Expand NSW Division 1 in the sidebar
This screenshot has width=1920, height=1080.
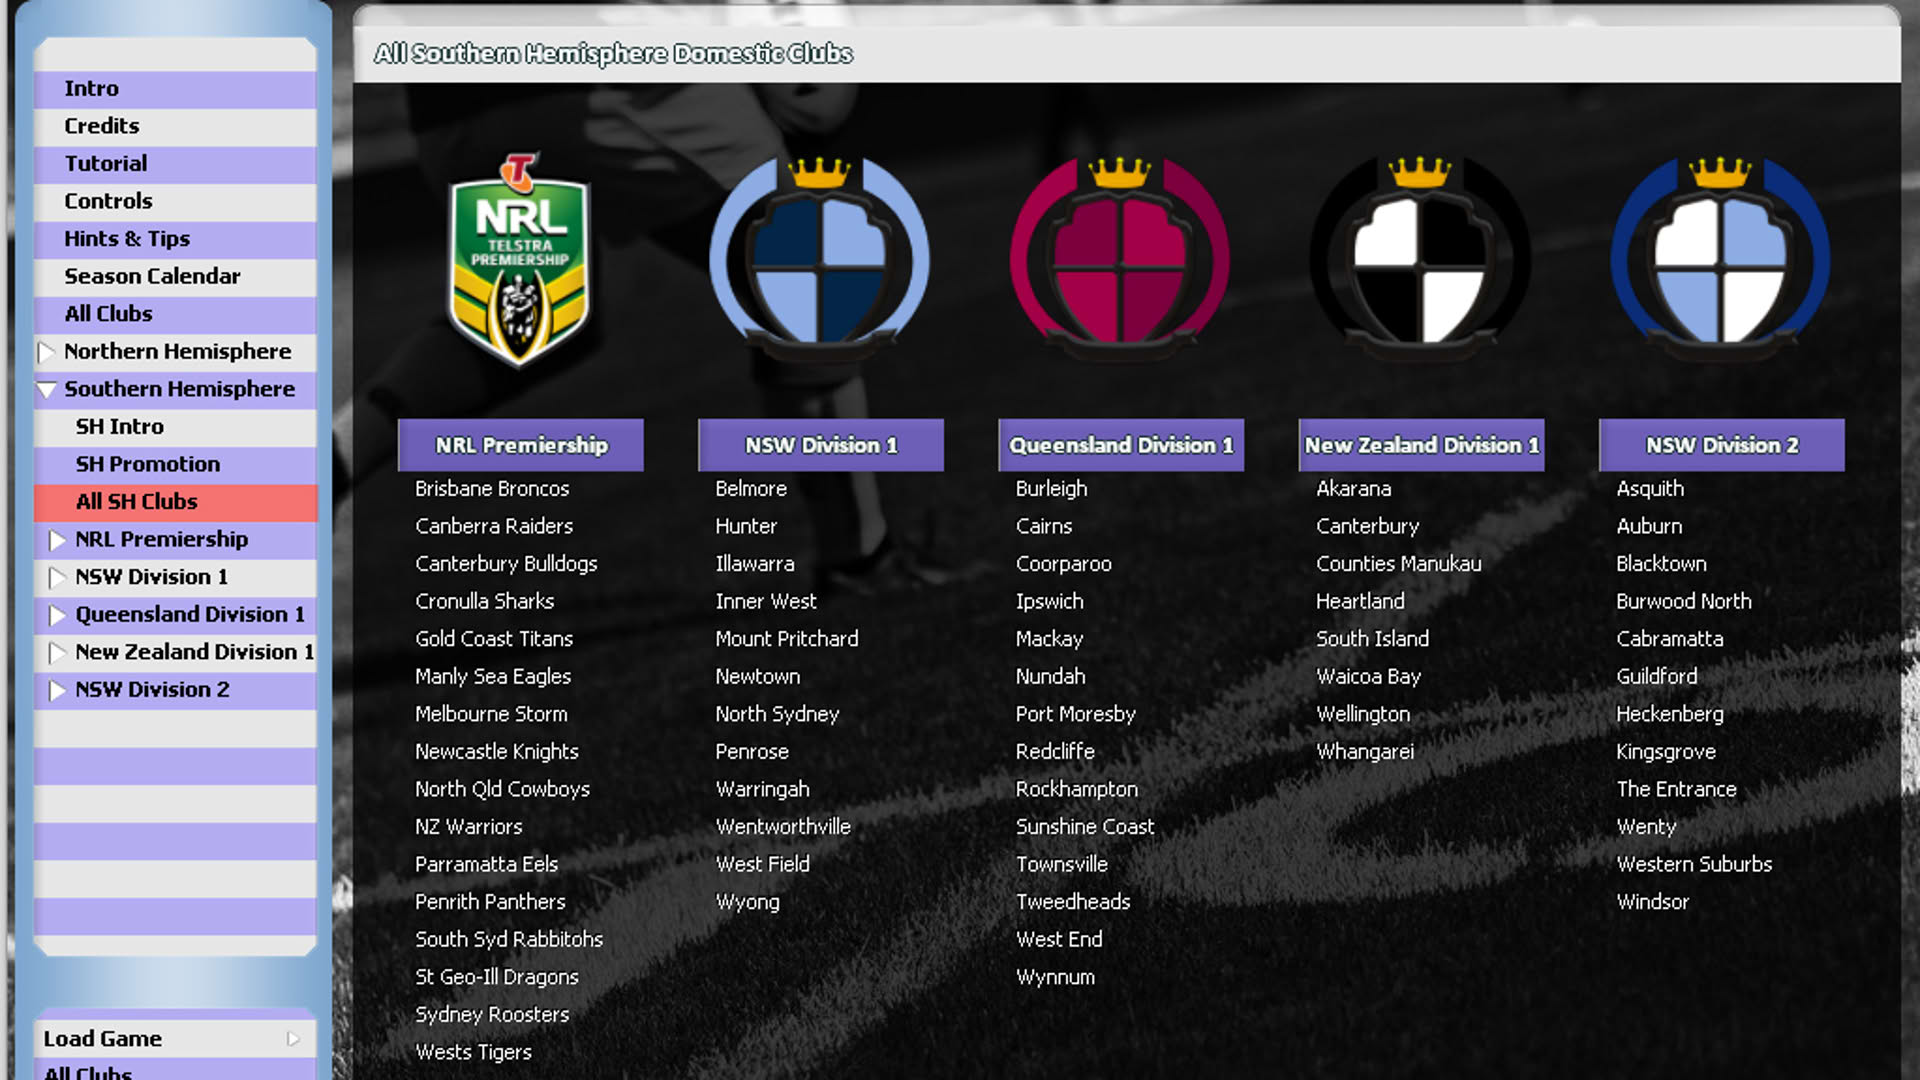point(57,578)
